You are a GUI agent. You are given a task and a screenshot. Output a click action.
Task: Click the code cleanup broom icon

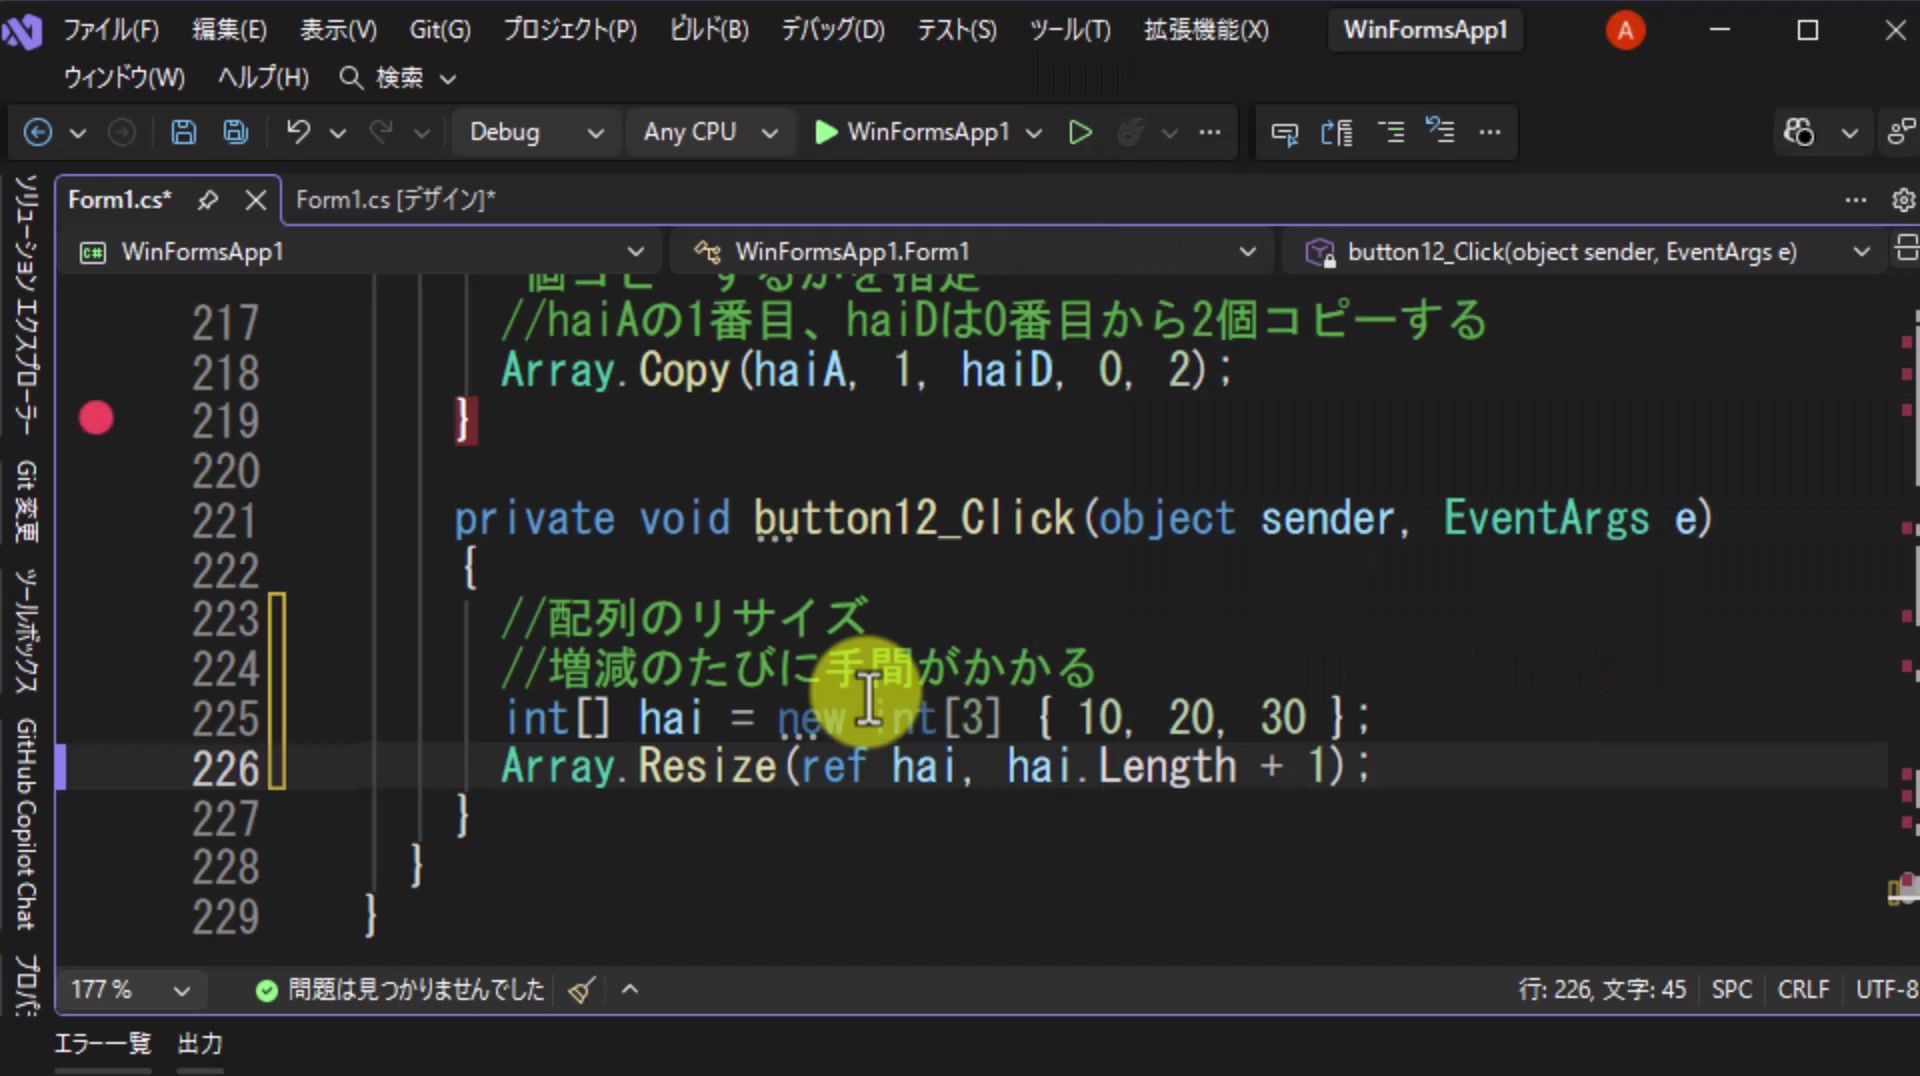[x=581, y=990]
